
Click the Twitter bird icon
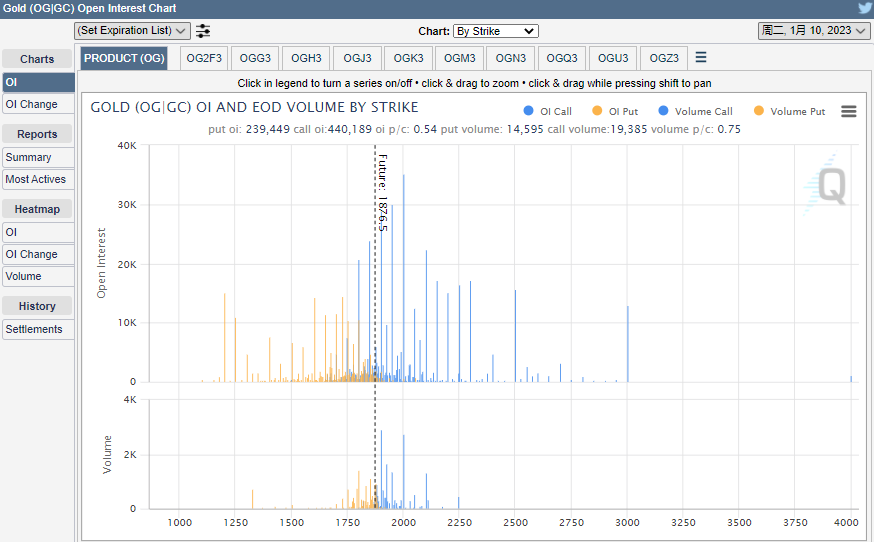tap(864, 8)
